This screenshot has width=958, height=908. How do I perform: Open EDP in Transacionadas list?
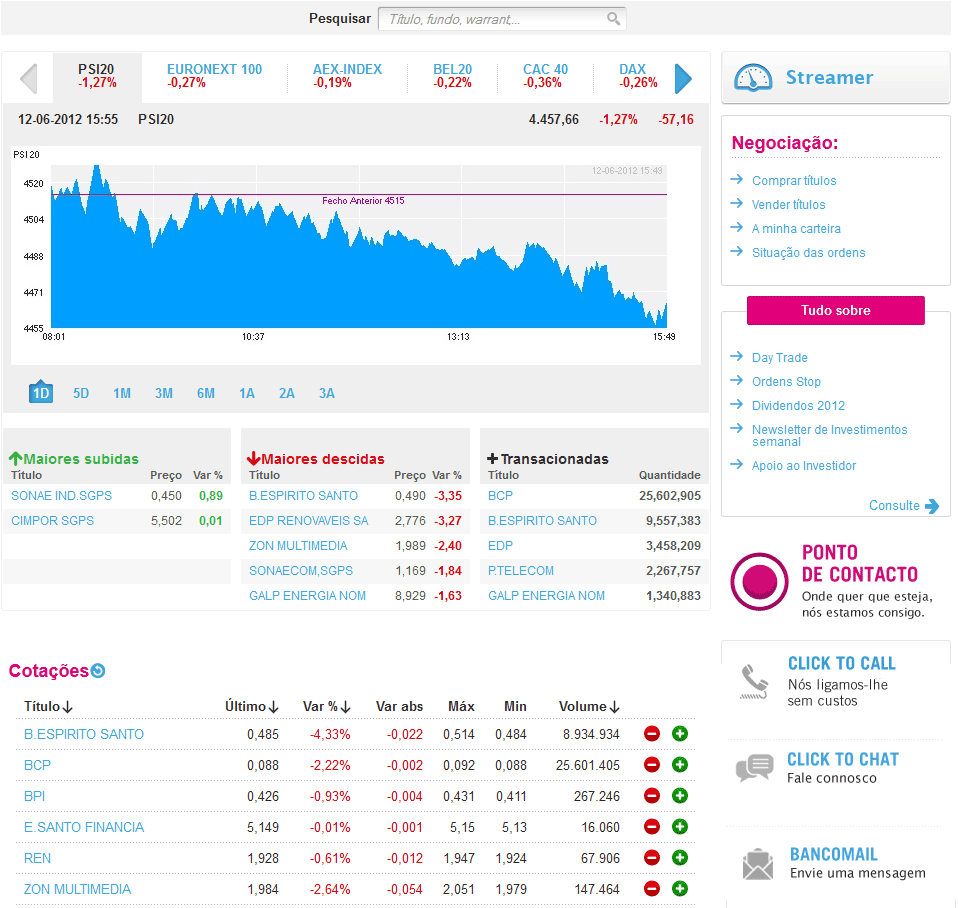tap(500, 546)
